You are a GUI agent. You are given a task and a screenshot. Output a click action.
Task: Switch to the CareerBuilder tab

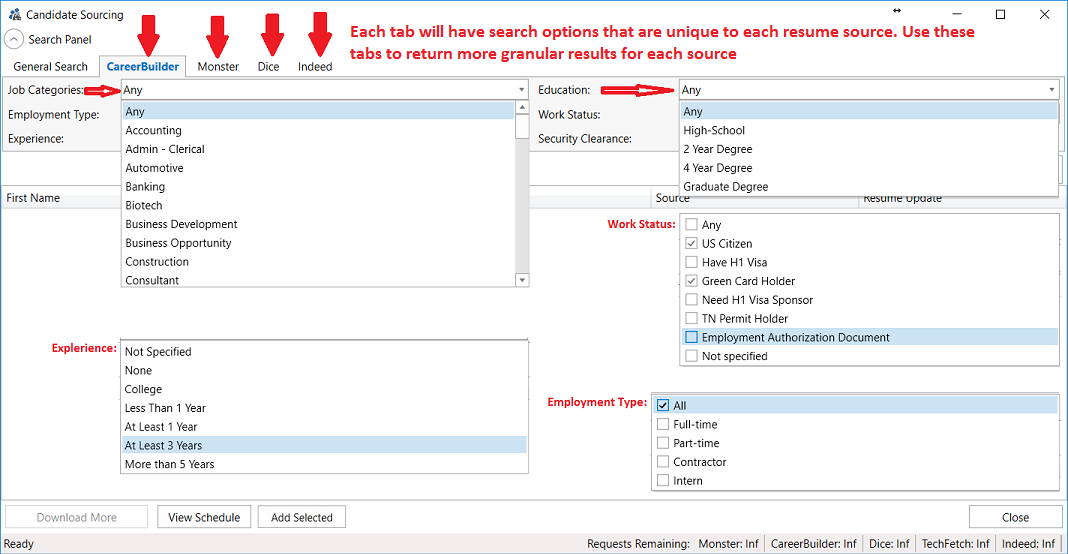pyautogui.click(x=142, y=67)
